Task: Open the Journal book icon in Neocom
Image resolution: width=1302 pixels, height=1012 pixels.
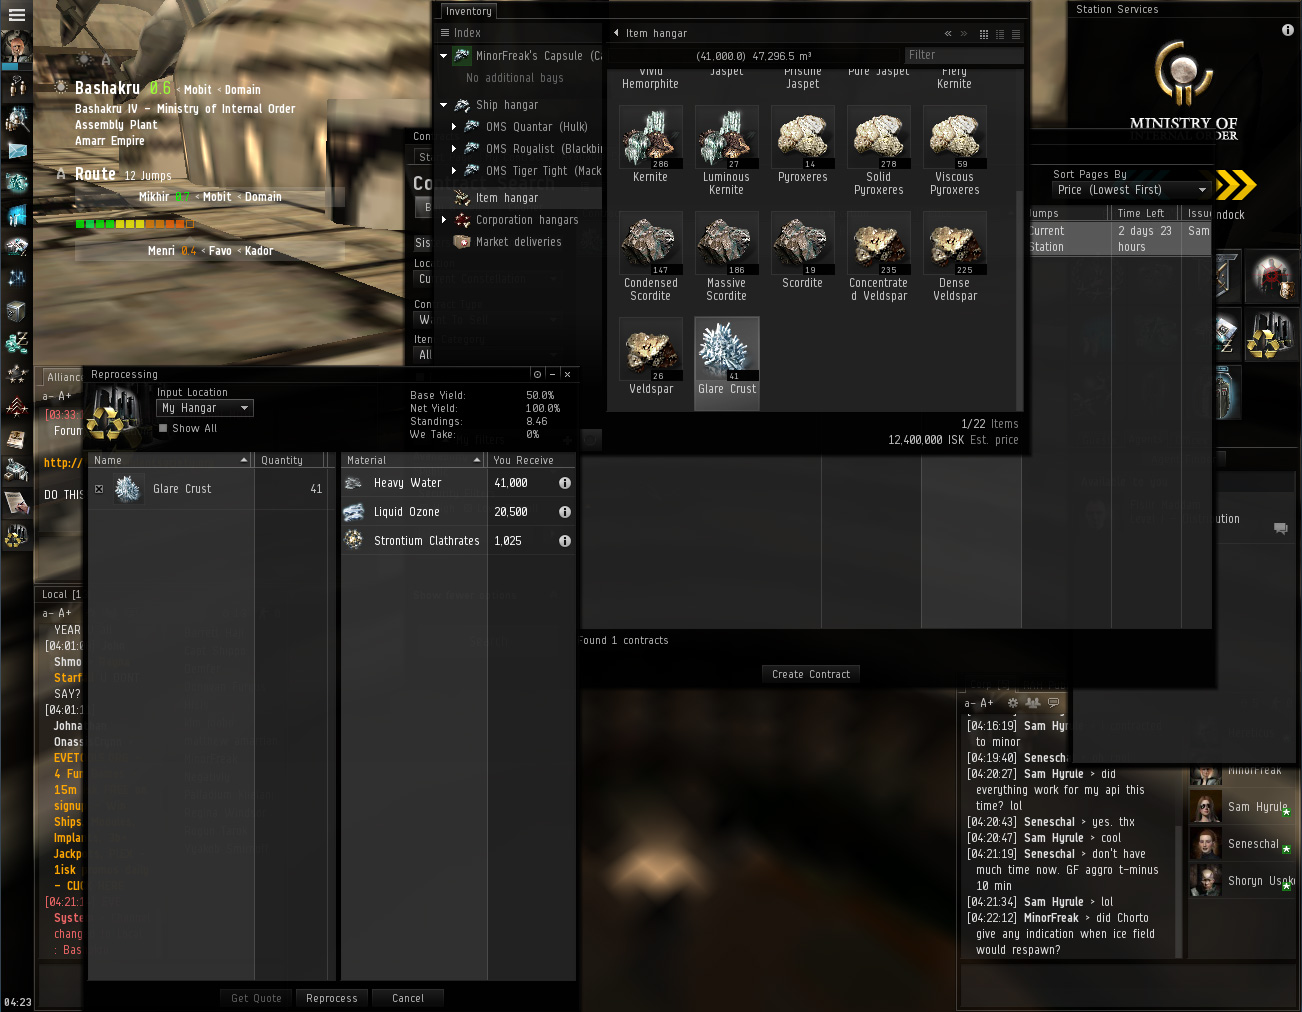Action: pos(17,438)
